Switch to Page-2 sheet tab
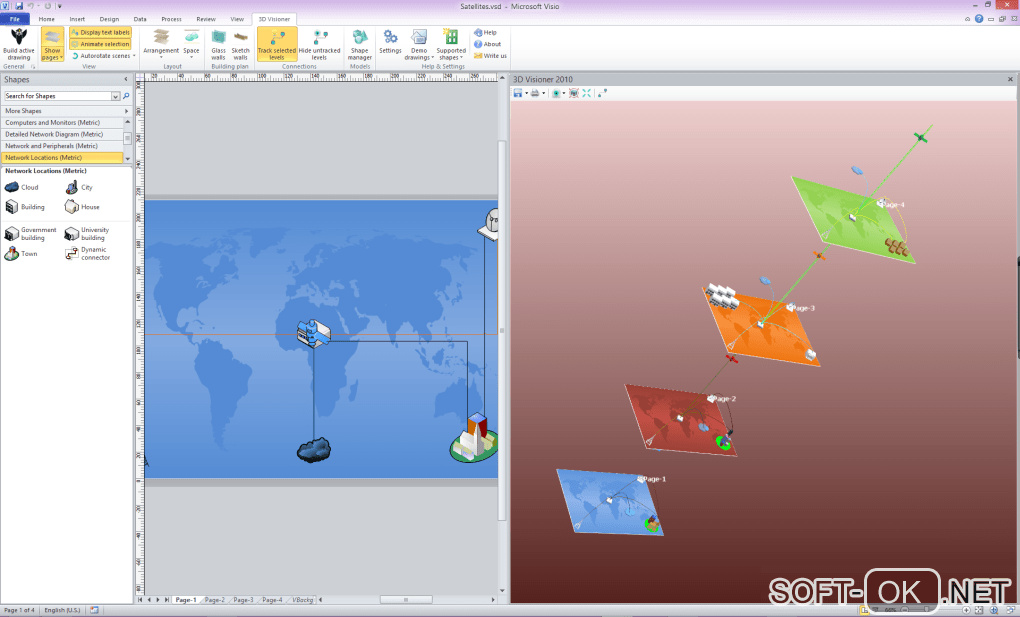The width and height of the screenshot is (1020, 617). click(214, 600)
